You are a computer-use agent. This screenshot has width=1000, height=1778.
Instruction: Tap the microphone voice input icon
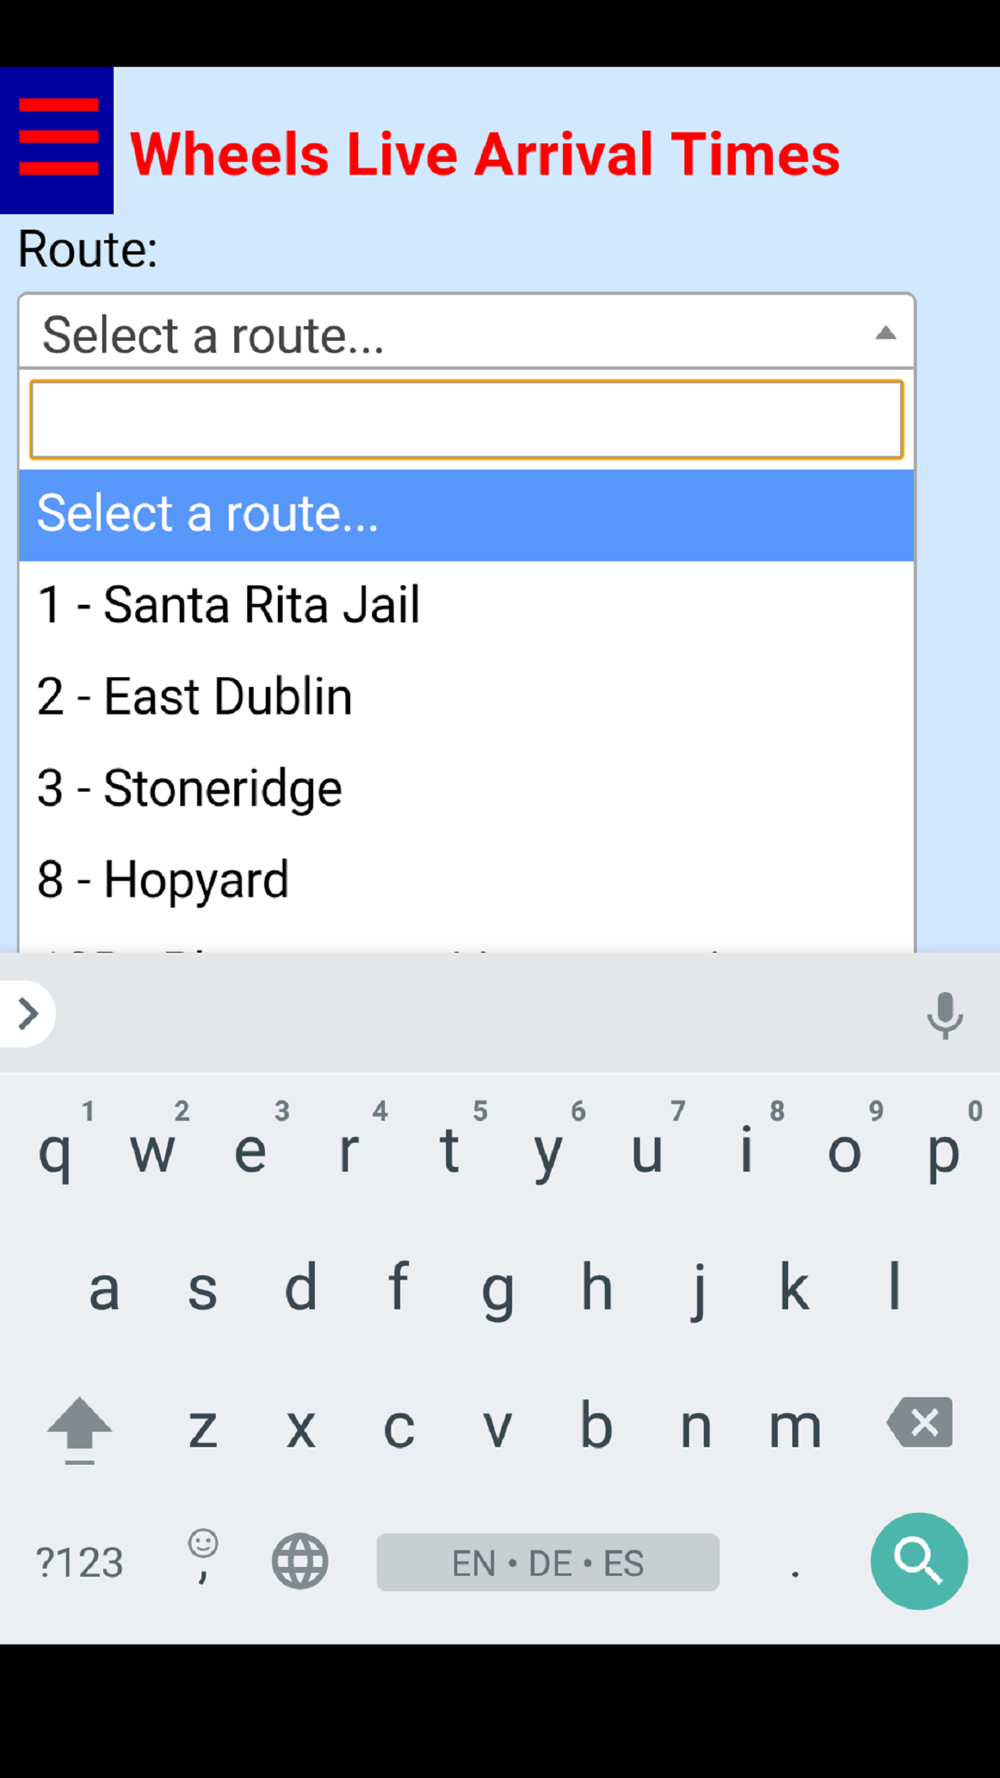(x=944, y=1015)
